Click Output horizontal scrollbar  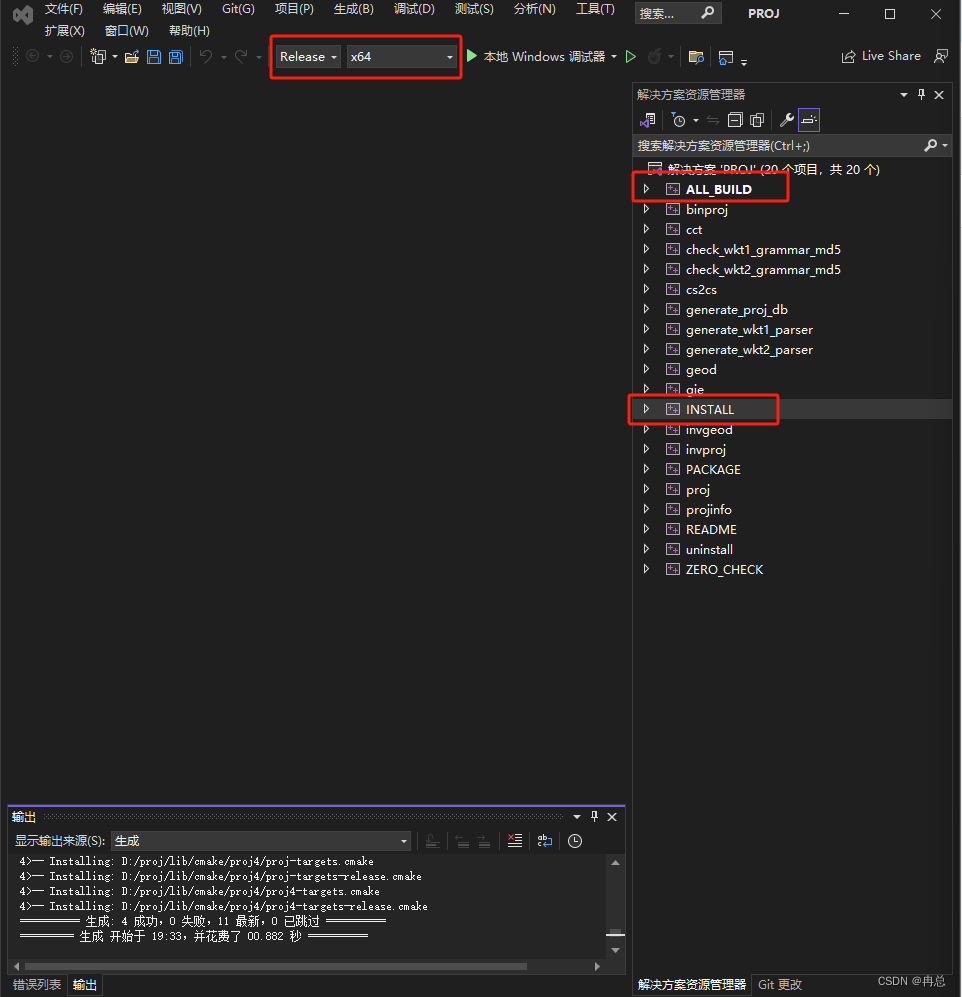(x=276, y=966)
